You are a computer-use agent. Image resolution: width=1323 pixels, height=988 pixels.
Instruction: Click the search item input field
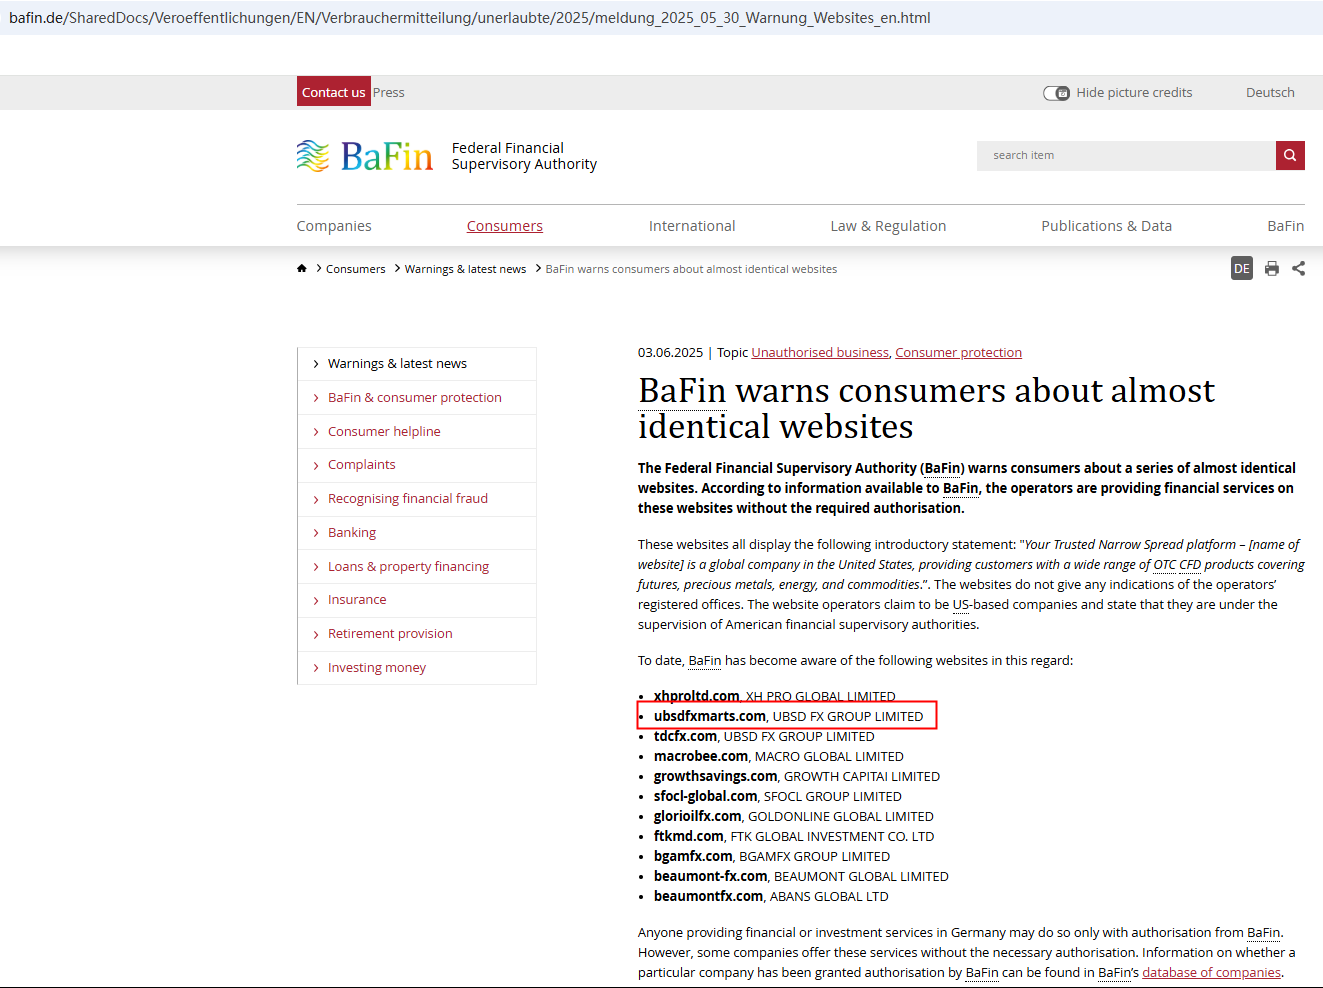(x=1126, y=155)
